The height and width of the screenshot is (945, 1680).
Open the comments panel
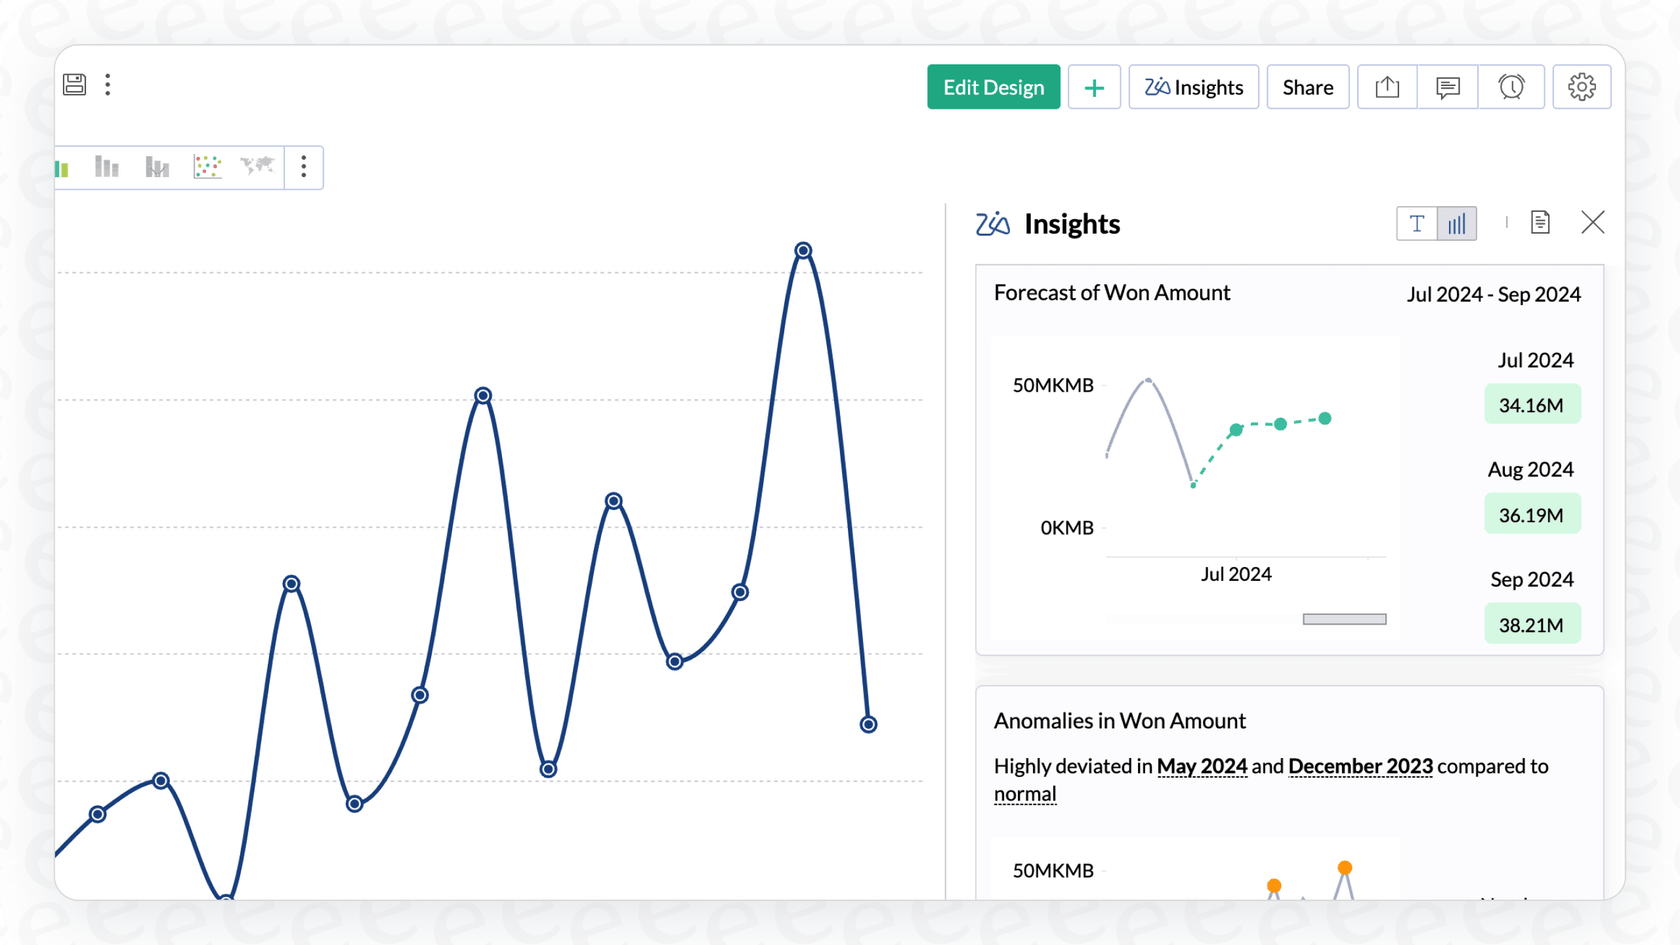[1448, 87]
